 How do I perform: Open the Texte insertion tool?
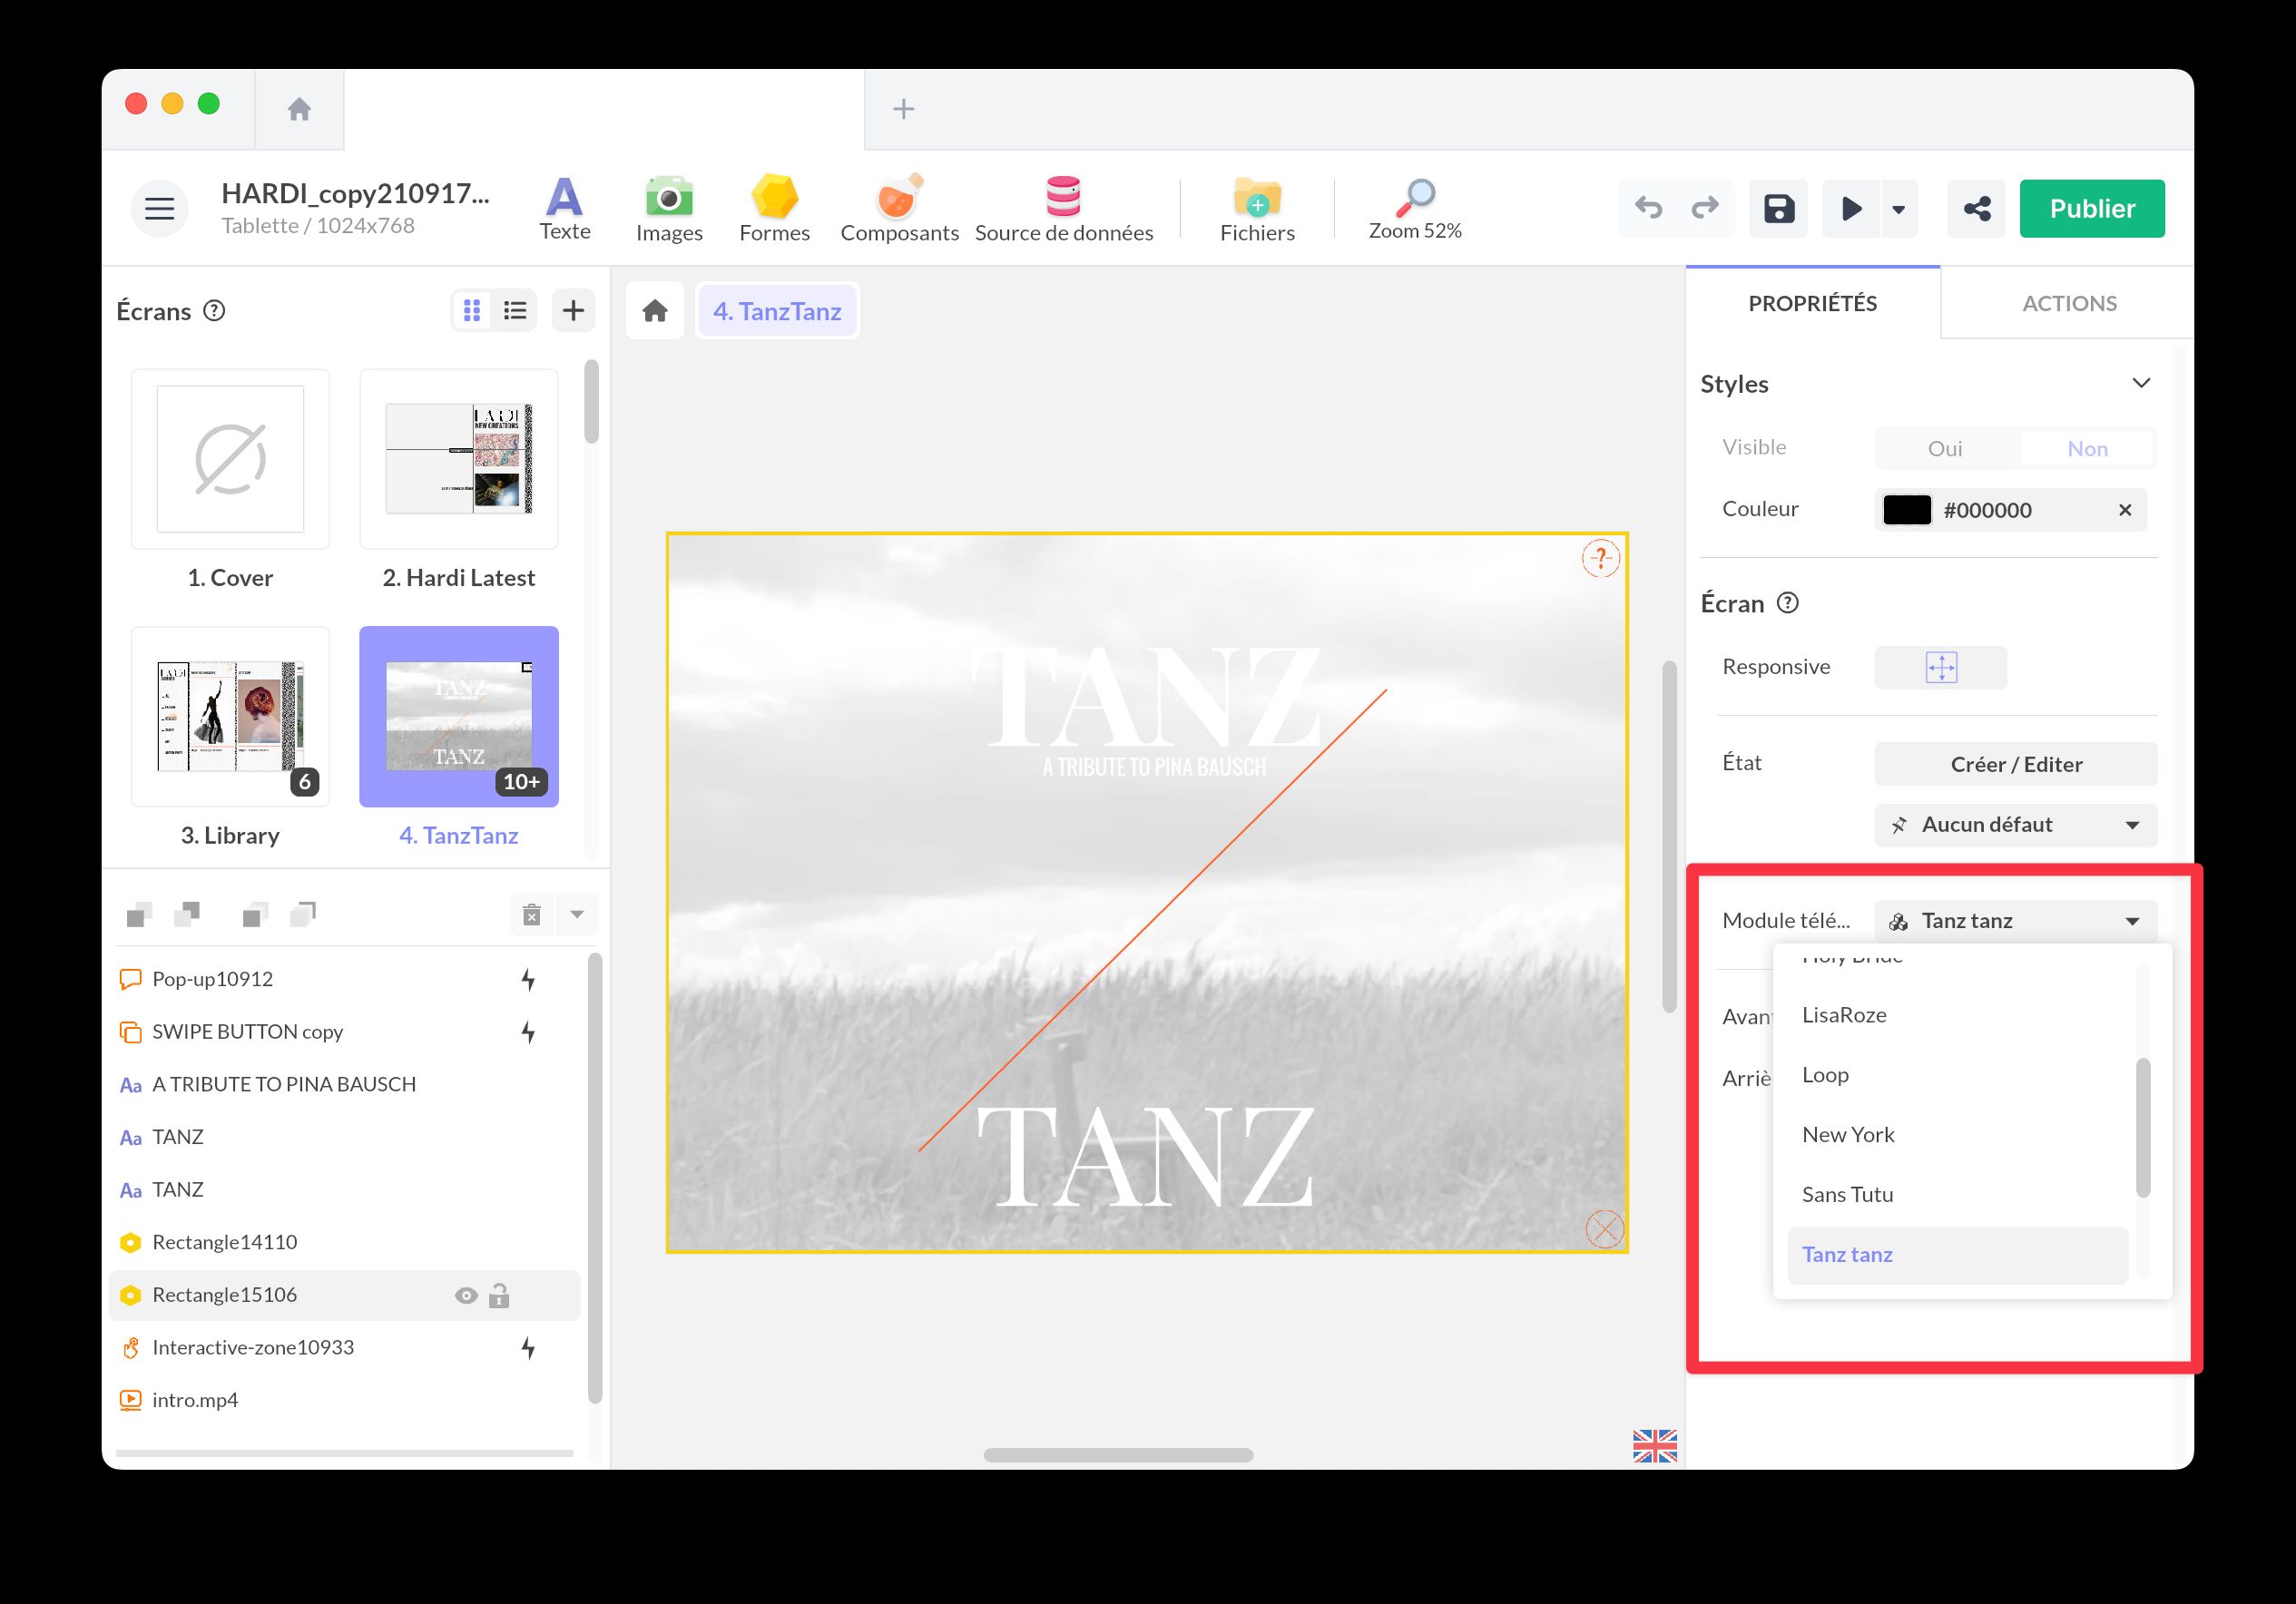coord(564,207)
